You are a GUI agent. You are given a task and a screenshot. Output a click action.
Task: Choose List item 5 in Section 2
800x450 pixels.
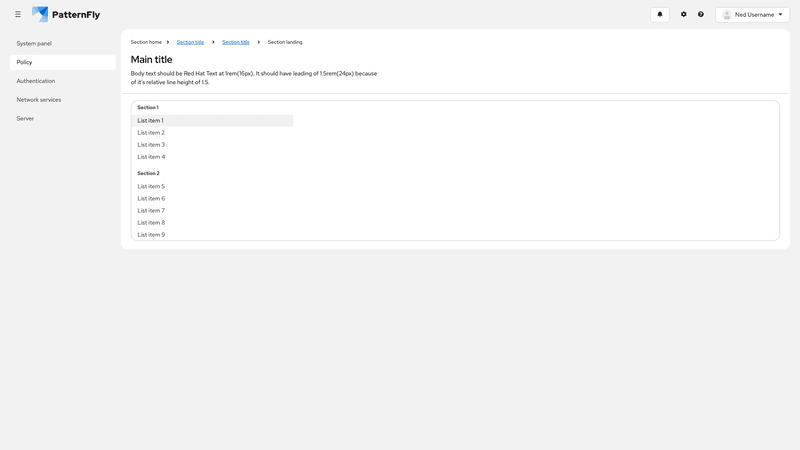click(x=151, y=187)
